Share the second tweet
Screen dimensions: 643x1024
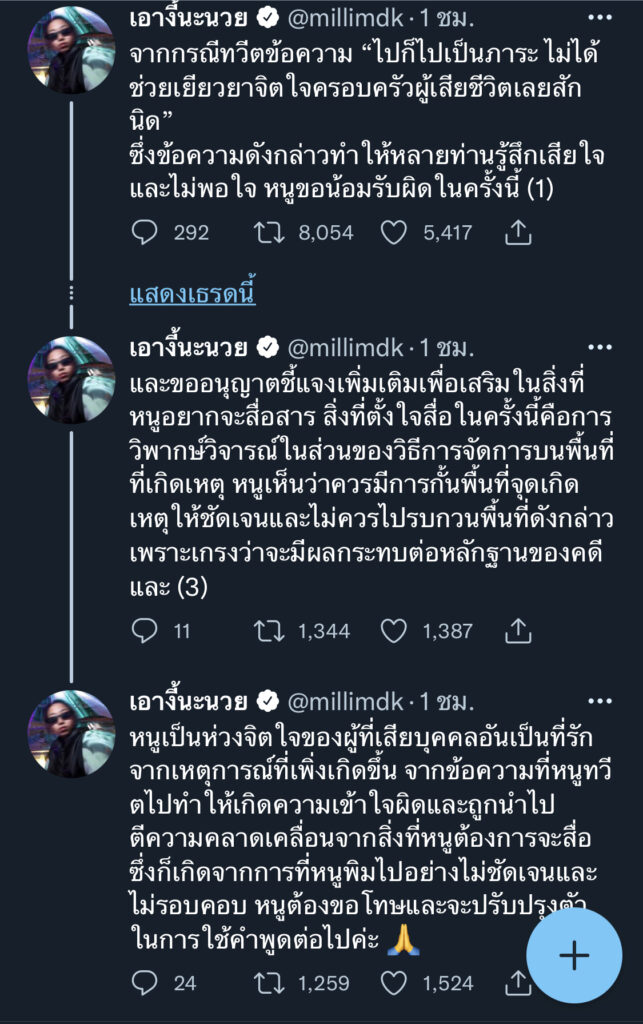517,630
